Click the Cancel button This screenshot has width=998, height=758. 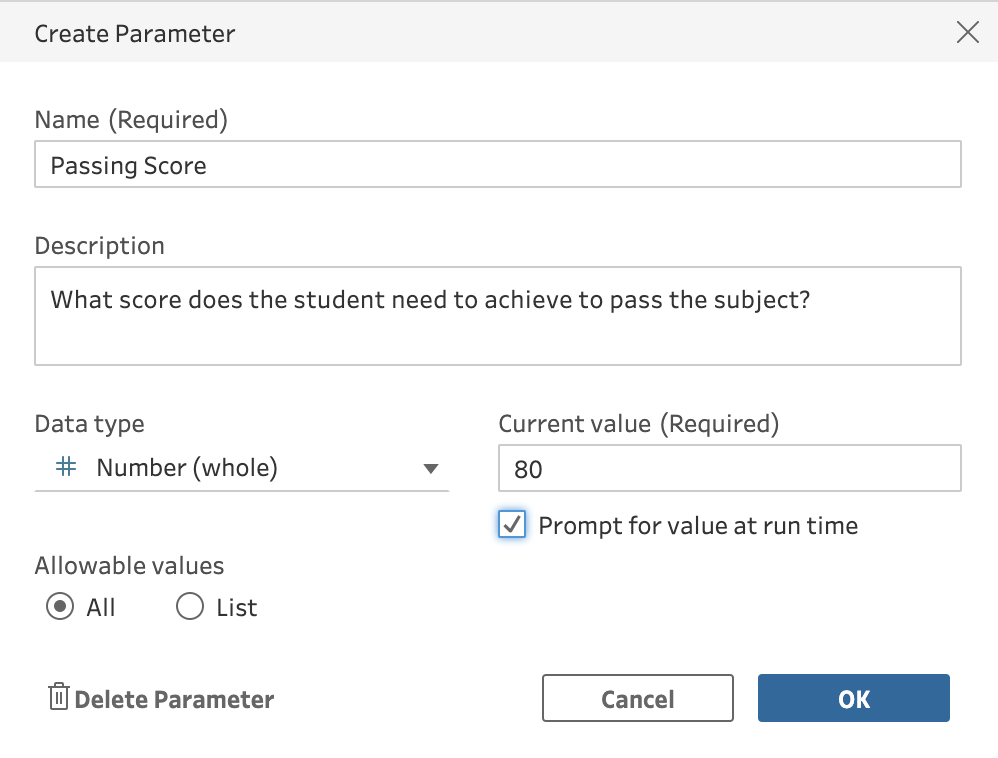[x=638, y=699]
